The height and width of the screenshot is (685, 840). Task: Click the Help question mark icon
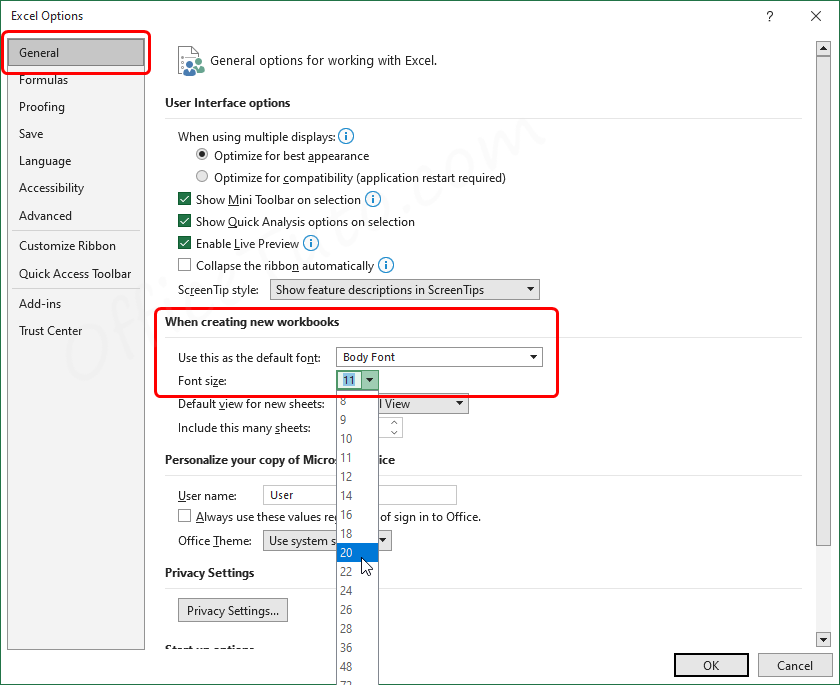point(770,16)
